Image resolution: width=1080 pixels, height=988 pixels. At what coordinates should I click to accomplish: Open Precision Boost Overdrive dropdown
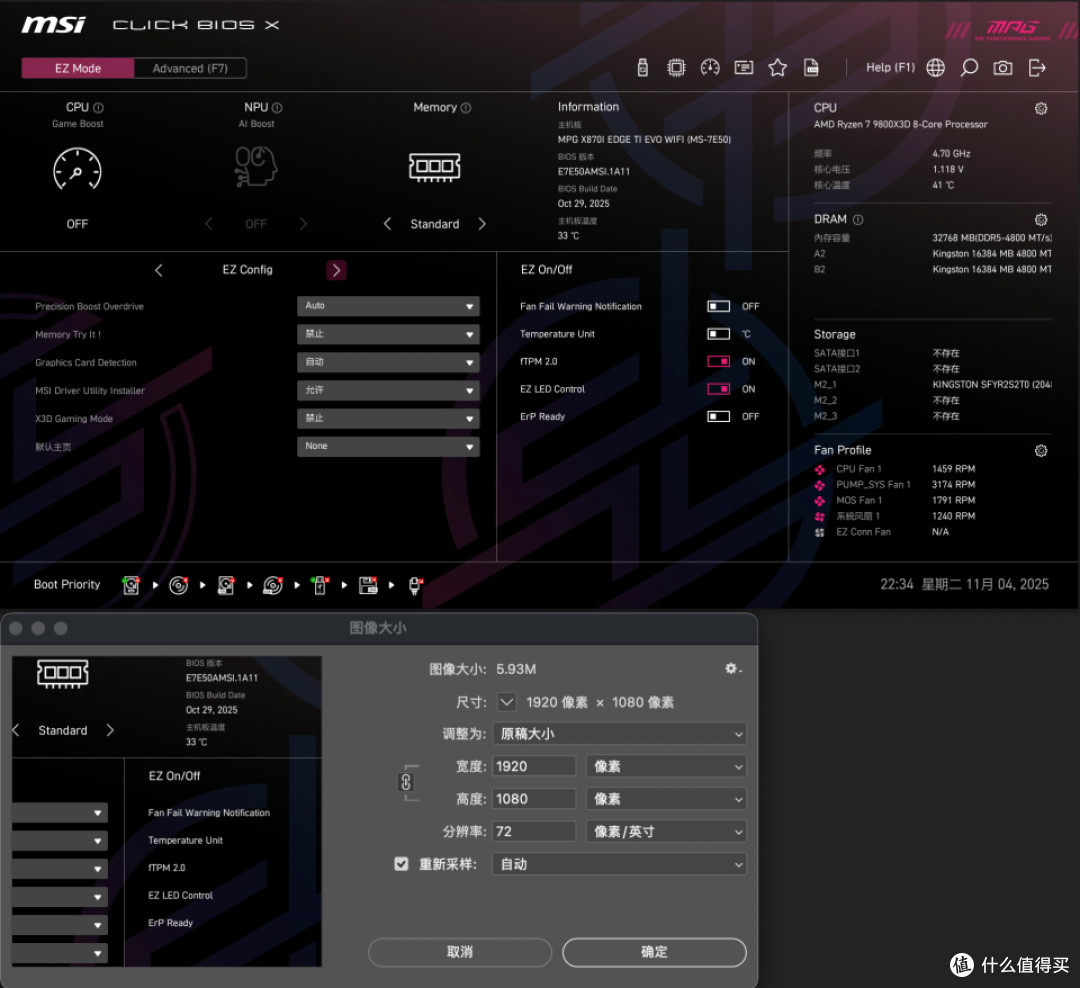tap(388, 306)
